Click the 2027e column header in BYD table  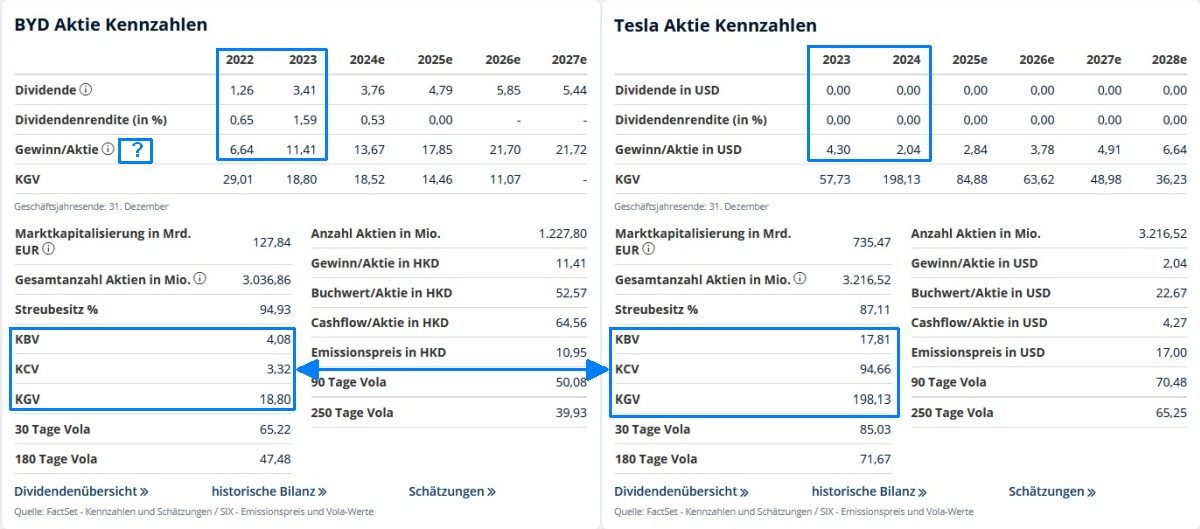(x=568, y=60)
